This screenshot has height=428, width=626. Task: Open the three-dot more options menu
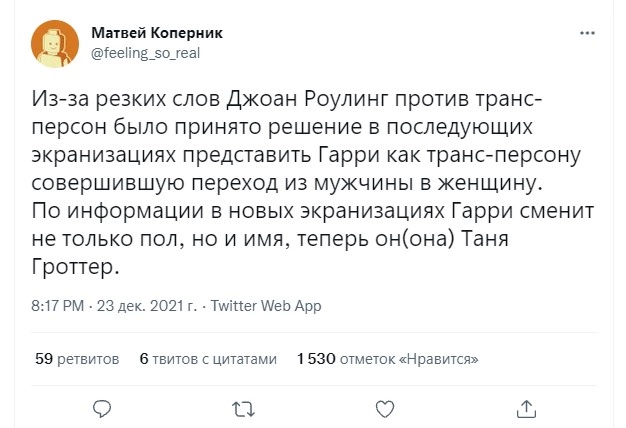pyautogui.click(x=588, y=33)
